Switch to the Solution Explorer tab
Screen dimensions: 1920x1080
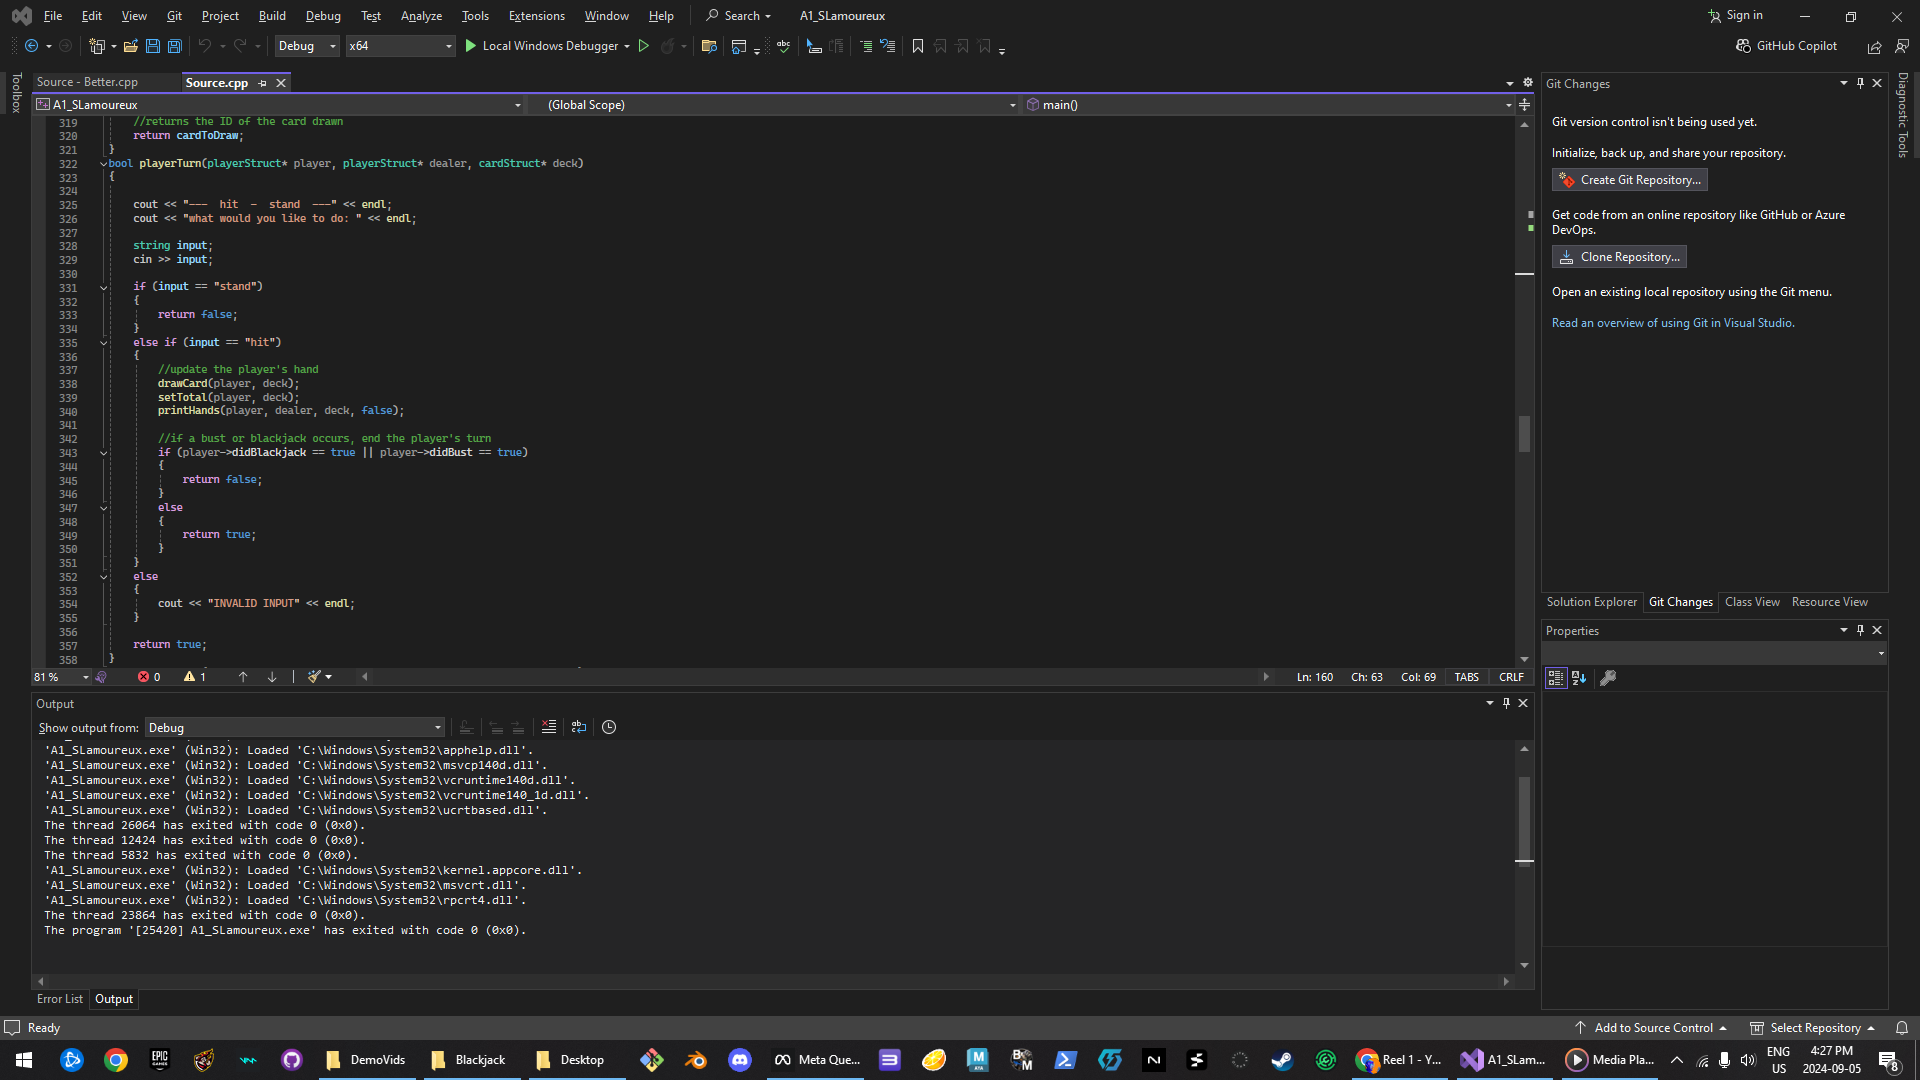(1591, 602)
